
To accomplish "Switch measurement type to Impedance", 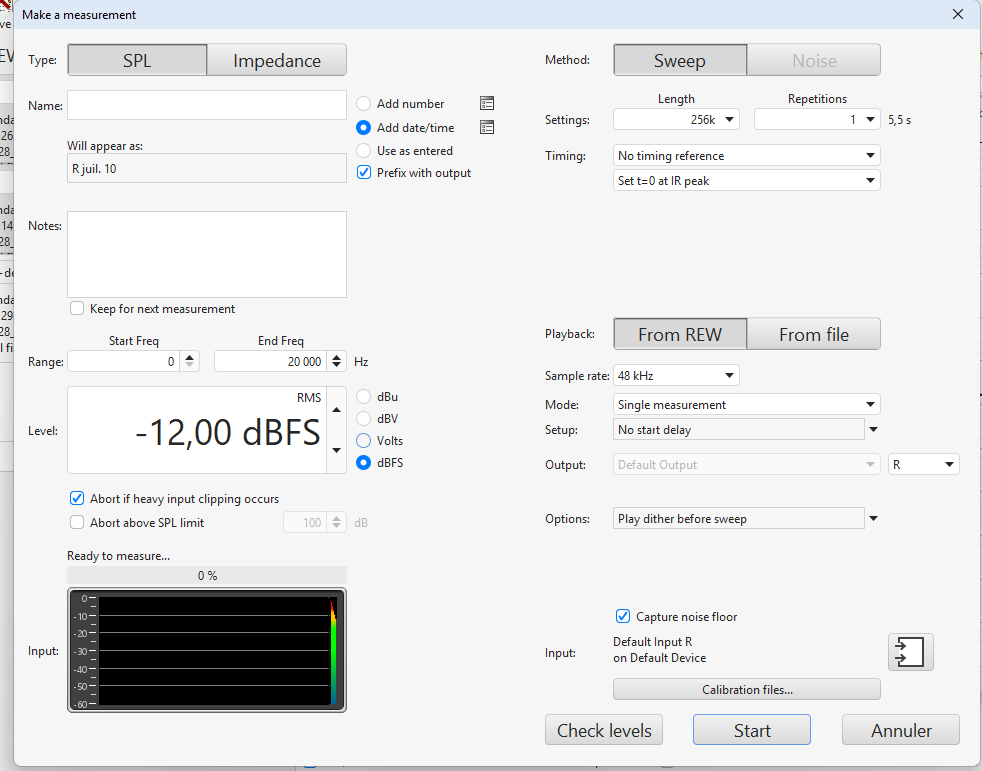I will (277, 60).
